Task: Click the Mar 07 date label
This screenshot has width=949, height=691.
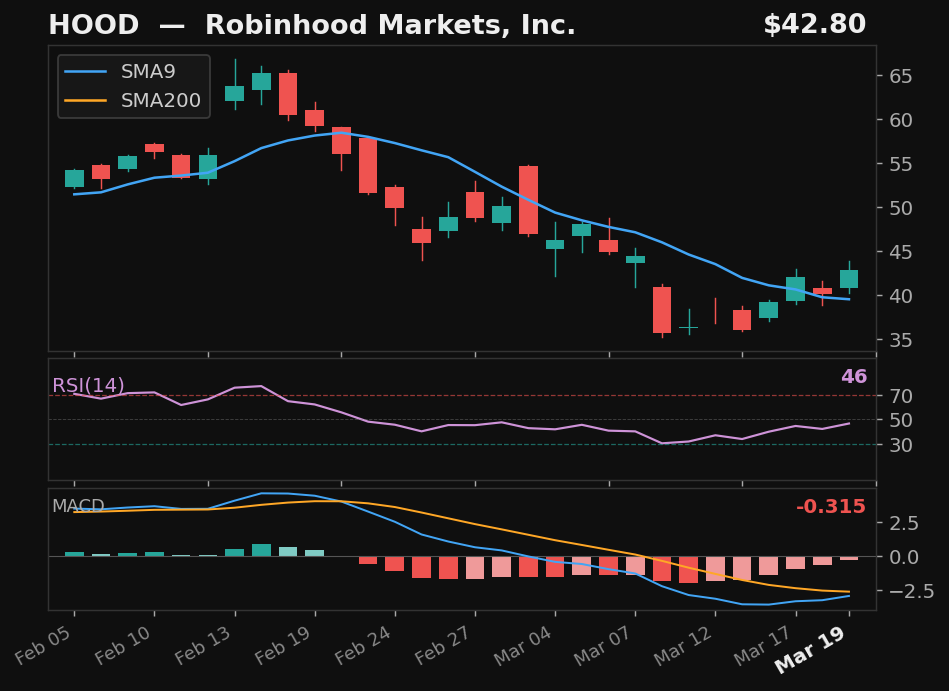Action: pos(604,645)
